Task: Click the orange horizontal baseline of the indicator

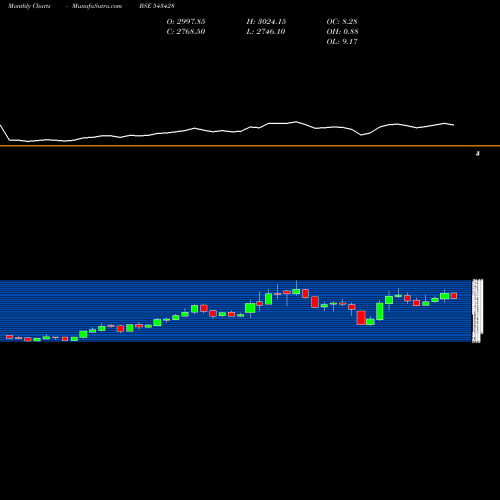Action: point(250,146)
